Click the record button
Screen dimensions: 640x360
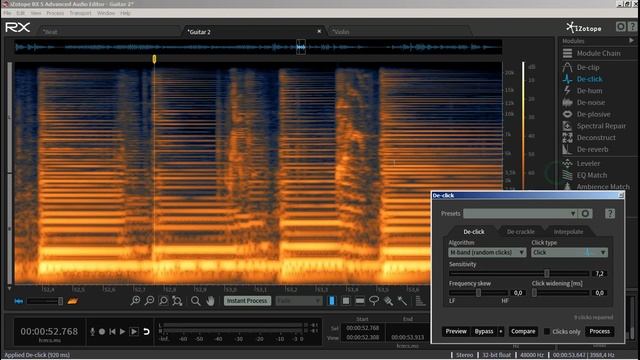pyautogui.click(x=102, y=332)
